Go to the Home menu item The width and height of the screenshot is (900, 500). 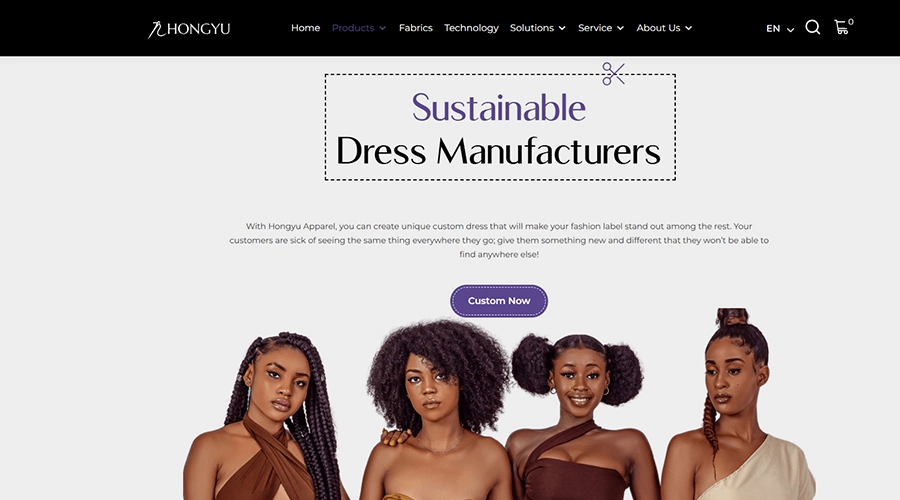coord(305,28)
